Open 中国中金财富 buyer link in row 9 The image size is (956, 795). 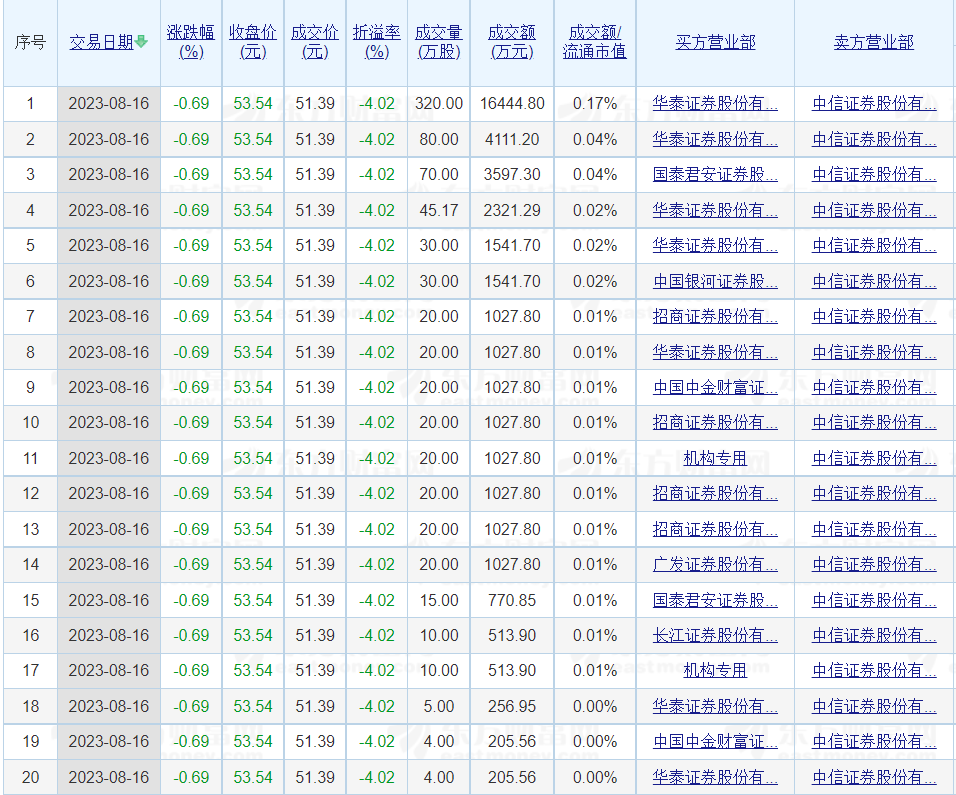[715, 387]
